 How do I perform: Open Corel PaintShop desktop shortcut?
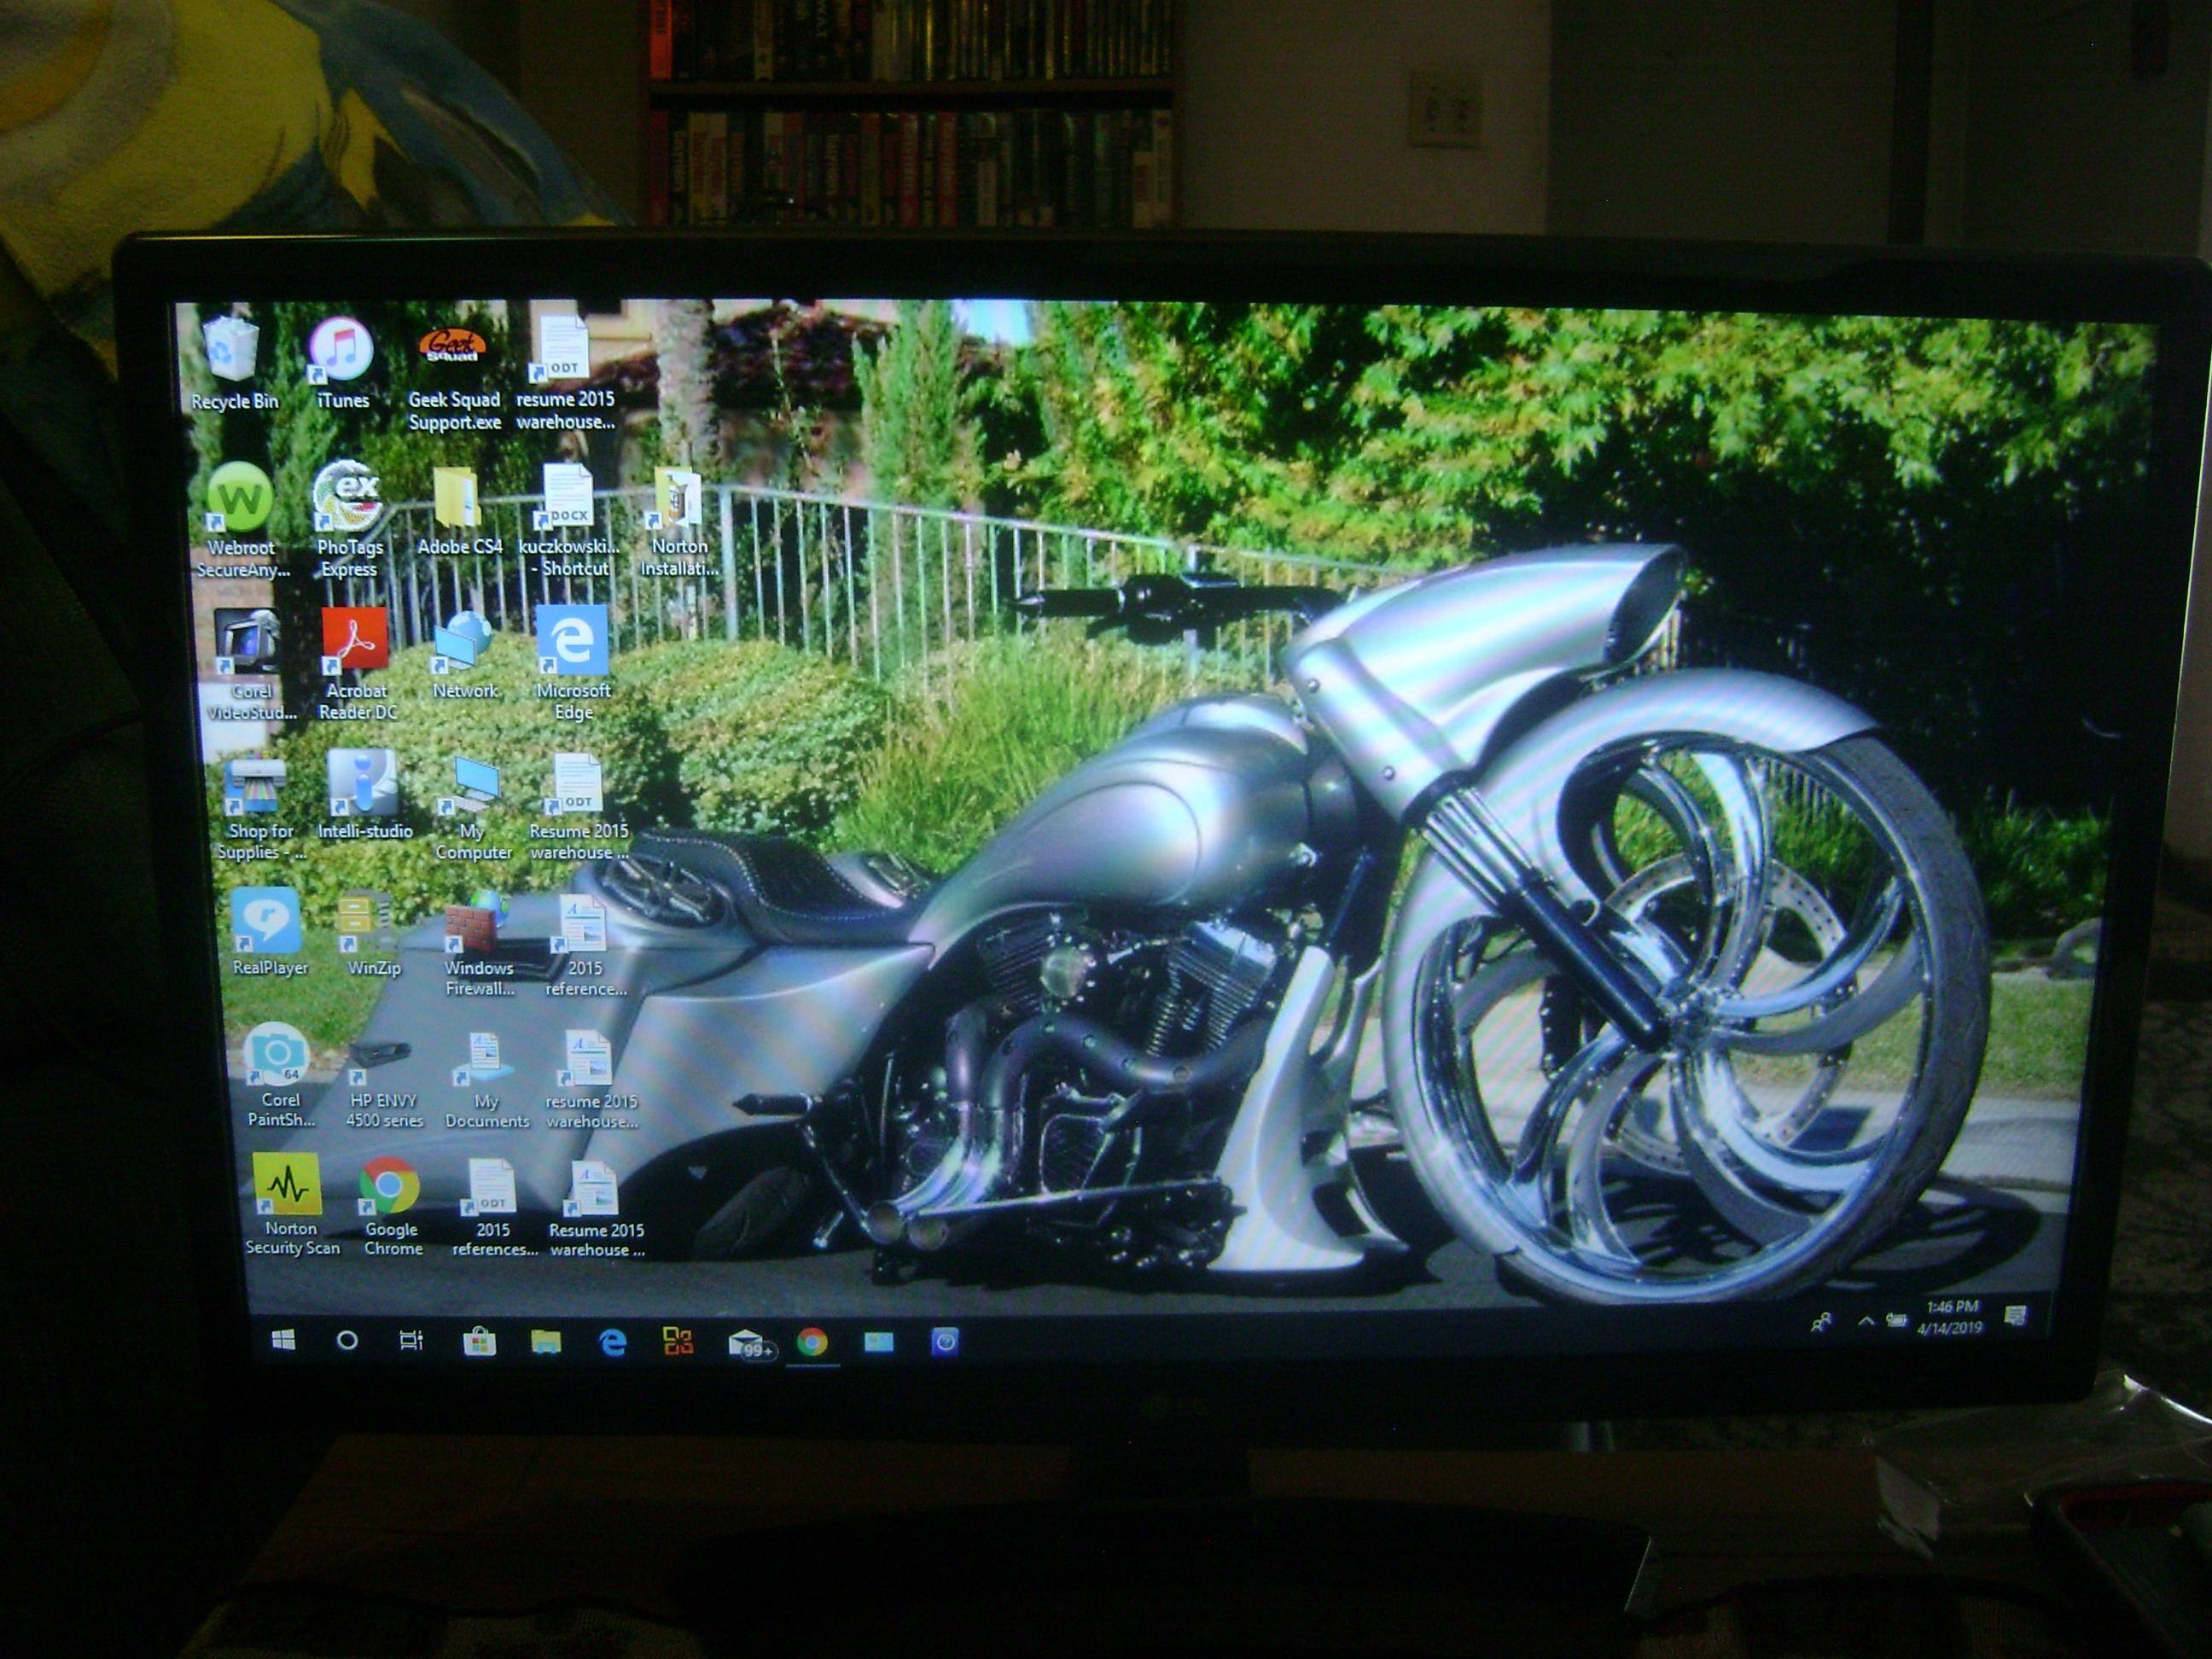(276, 1055)
